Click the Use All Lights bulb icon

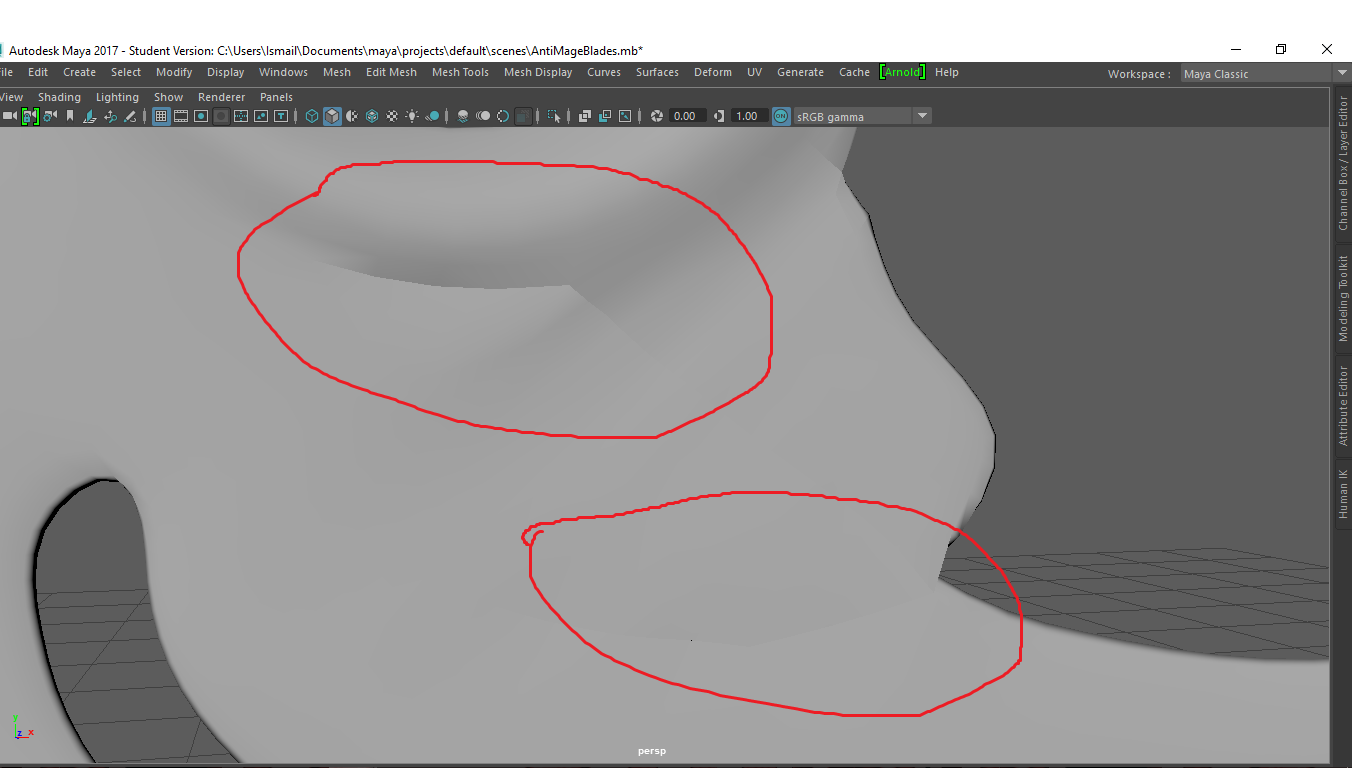click(412, 116)
